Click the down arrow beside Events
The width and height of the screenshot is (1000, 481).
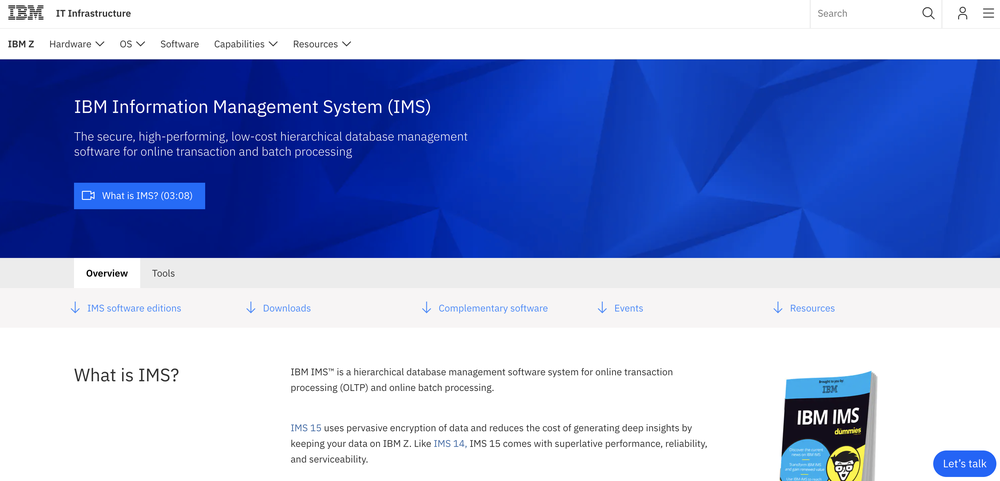[x=602, y=308]
